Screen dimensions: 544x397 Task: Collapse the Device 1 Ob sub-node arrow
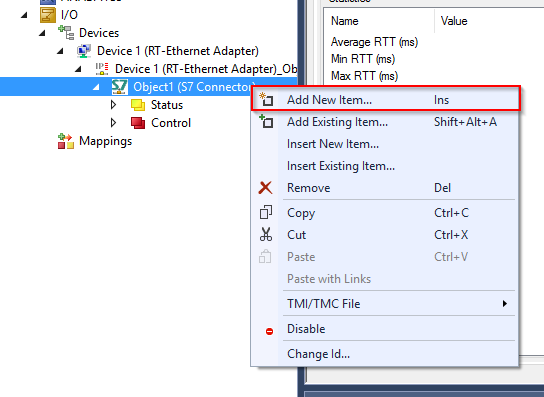pyautogui.click(x=78, y=69)
